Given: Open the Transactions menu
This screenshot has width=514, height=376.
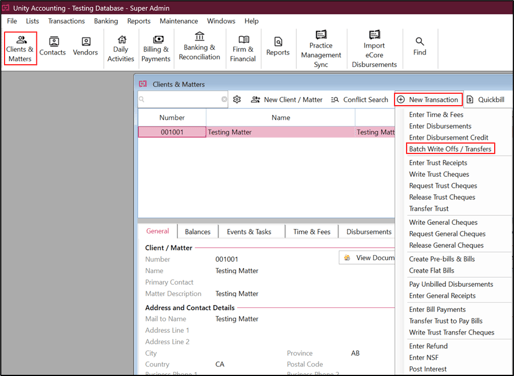Looking at the screenshot, I should coord(66,21).
